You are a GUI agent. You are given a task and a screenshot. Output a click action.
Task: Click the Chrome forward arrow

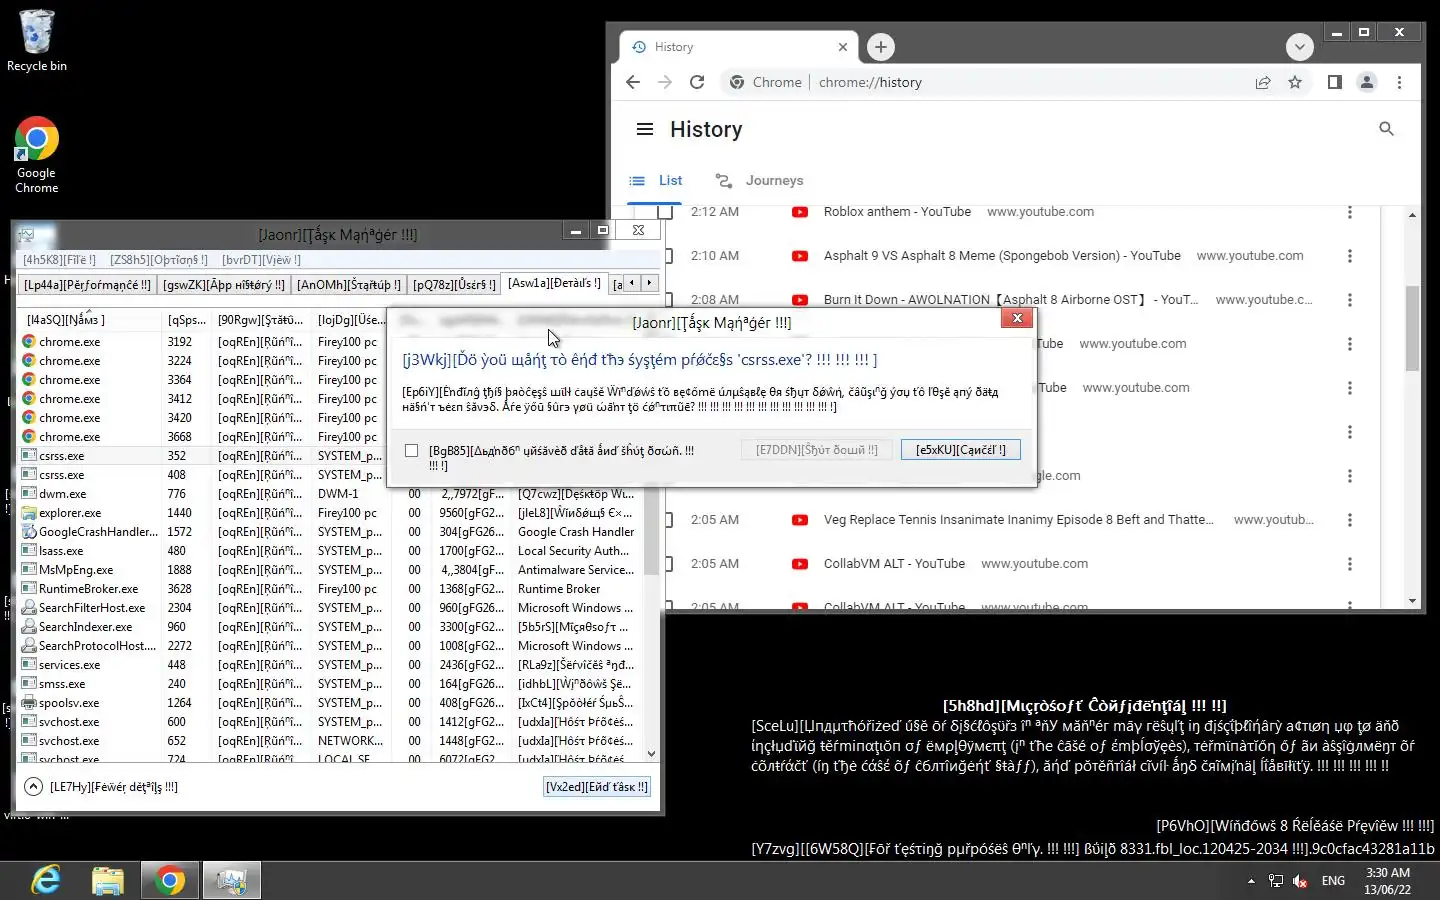coord(665,82)
